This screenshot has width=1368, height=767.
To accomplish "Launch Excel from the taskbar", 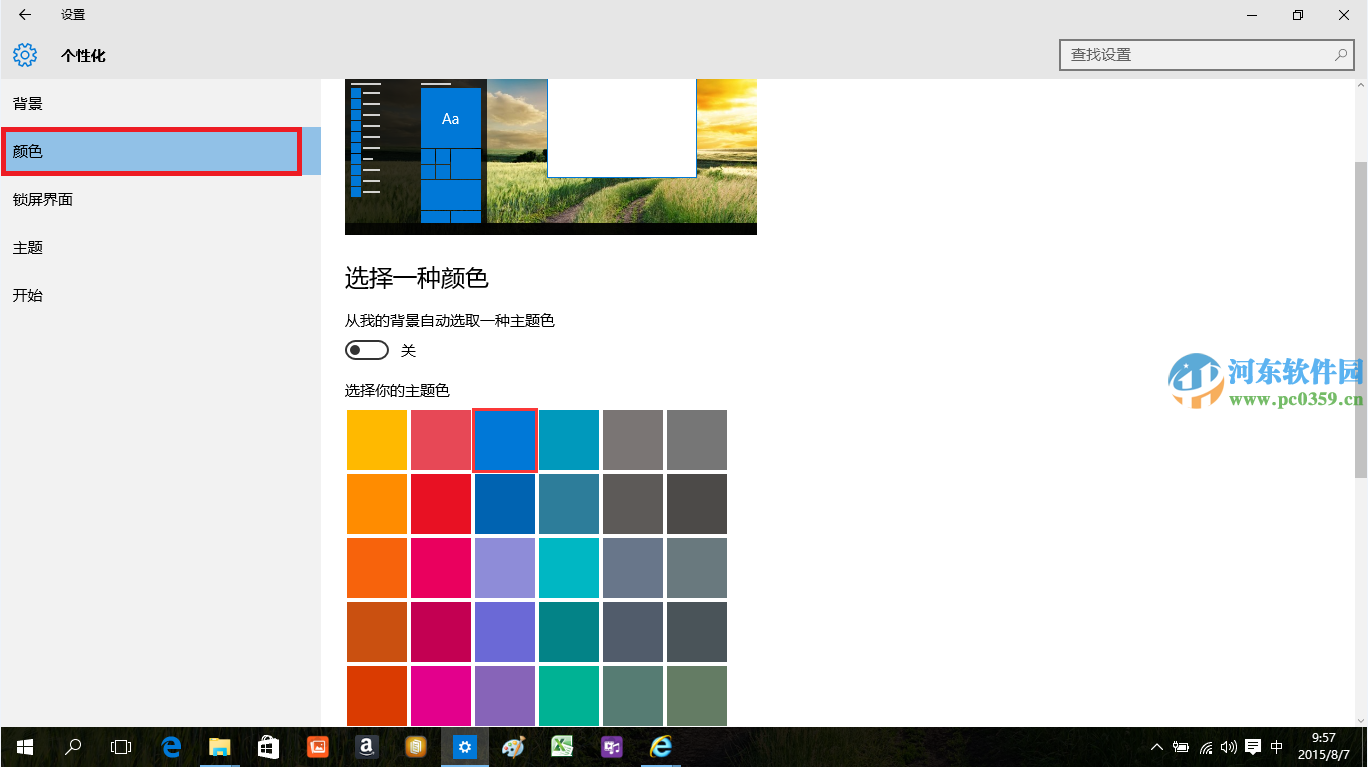I will 561,746.
